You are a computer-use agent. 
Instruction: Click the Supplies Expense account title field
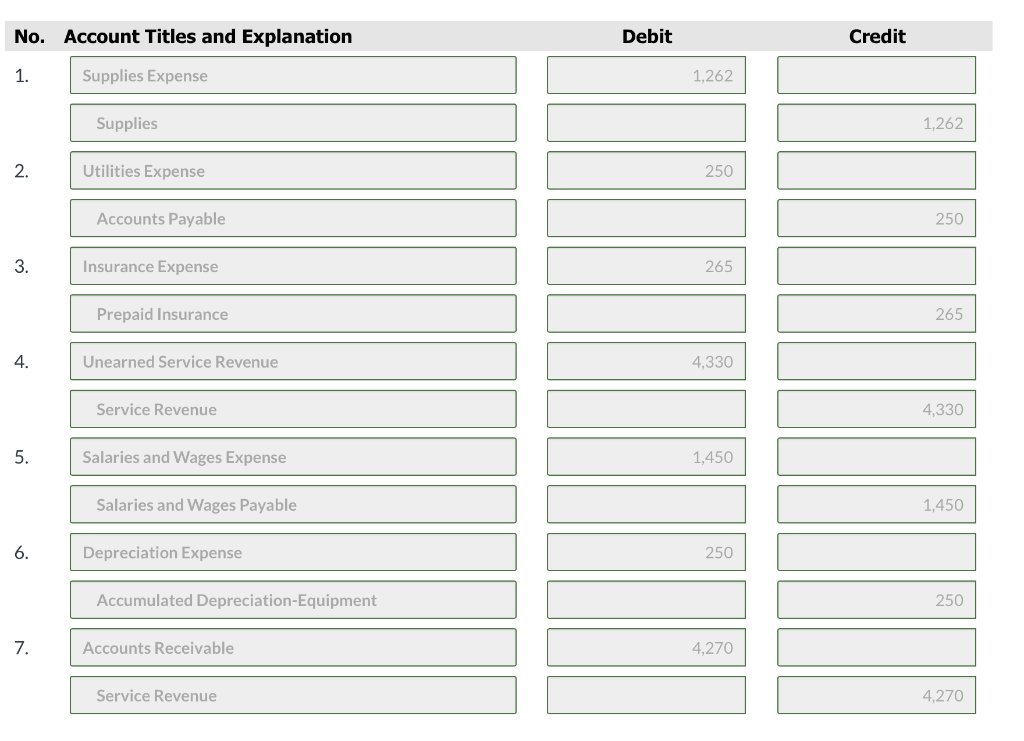[292, 74]
